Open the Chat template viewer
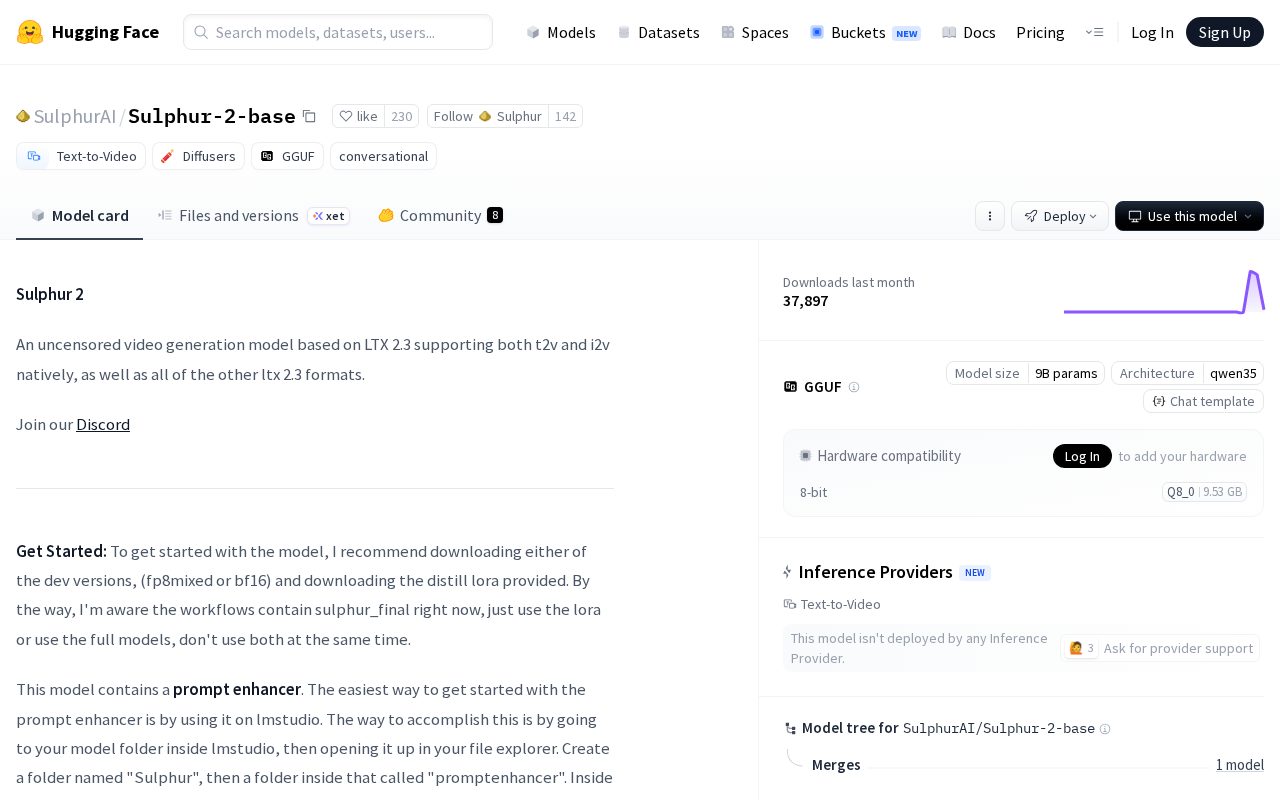1280x800 pixels. pyautogui.click(x=1204, y=401)
